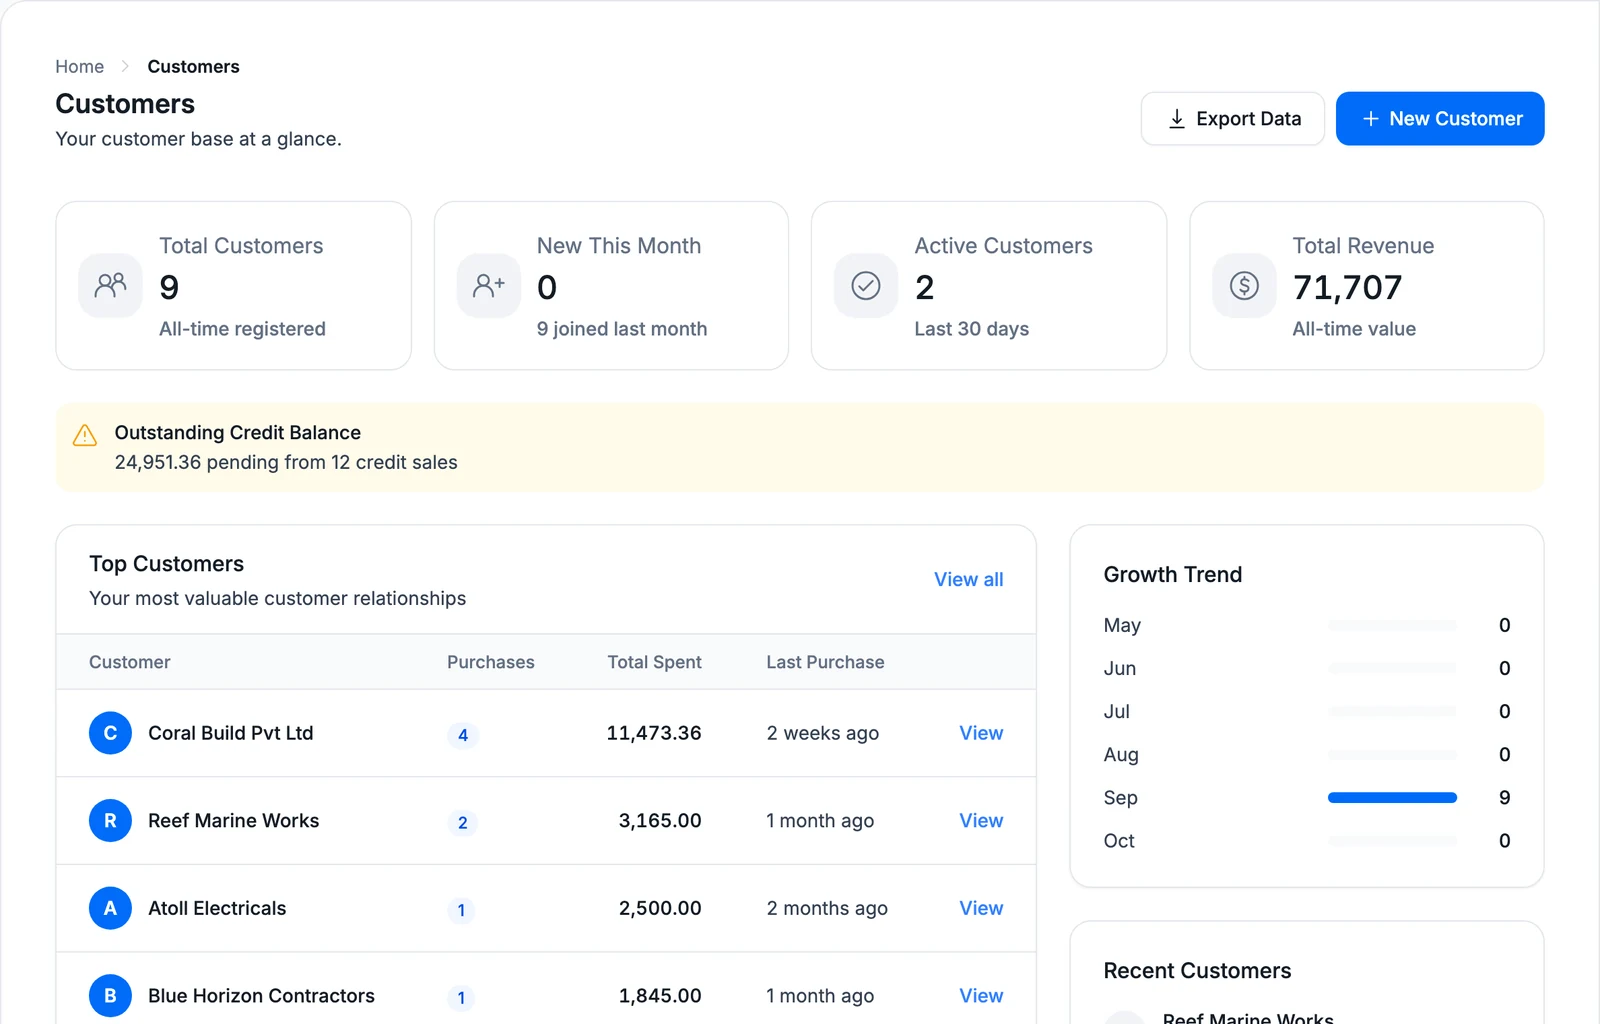Viewport: 1600px width, 1024px height.
Task: Click Coral Build purchases badge 4
Action: pos(462,735)
